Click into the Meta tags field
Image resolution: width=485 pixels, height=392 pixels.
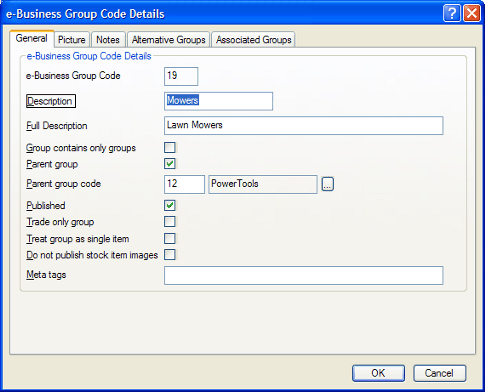(304, 275)
